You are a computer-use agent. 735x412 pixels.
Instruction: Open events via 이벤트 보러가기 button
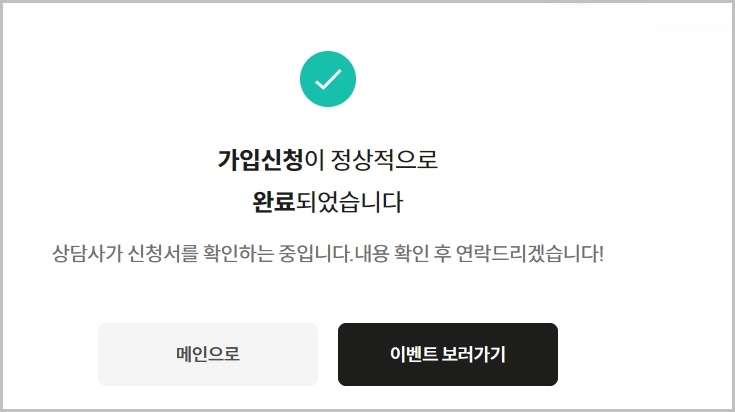point(448,354)
